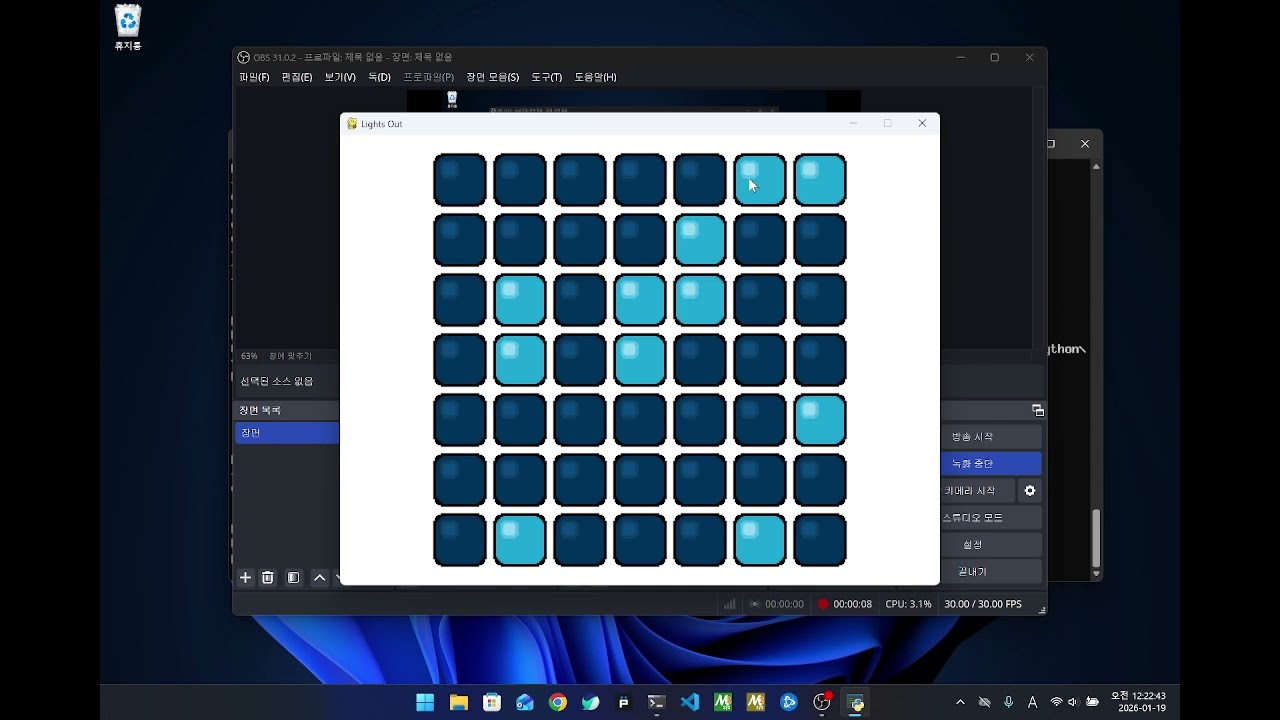This screenshot has height=720, width=1280.
Task: Open Visual Studio Code from the taskbar
Action: coord(690,702)
